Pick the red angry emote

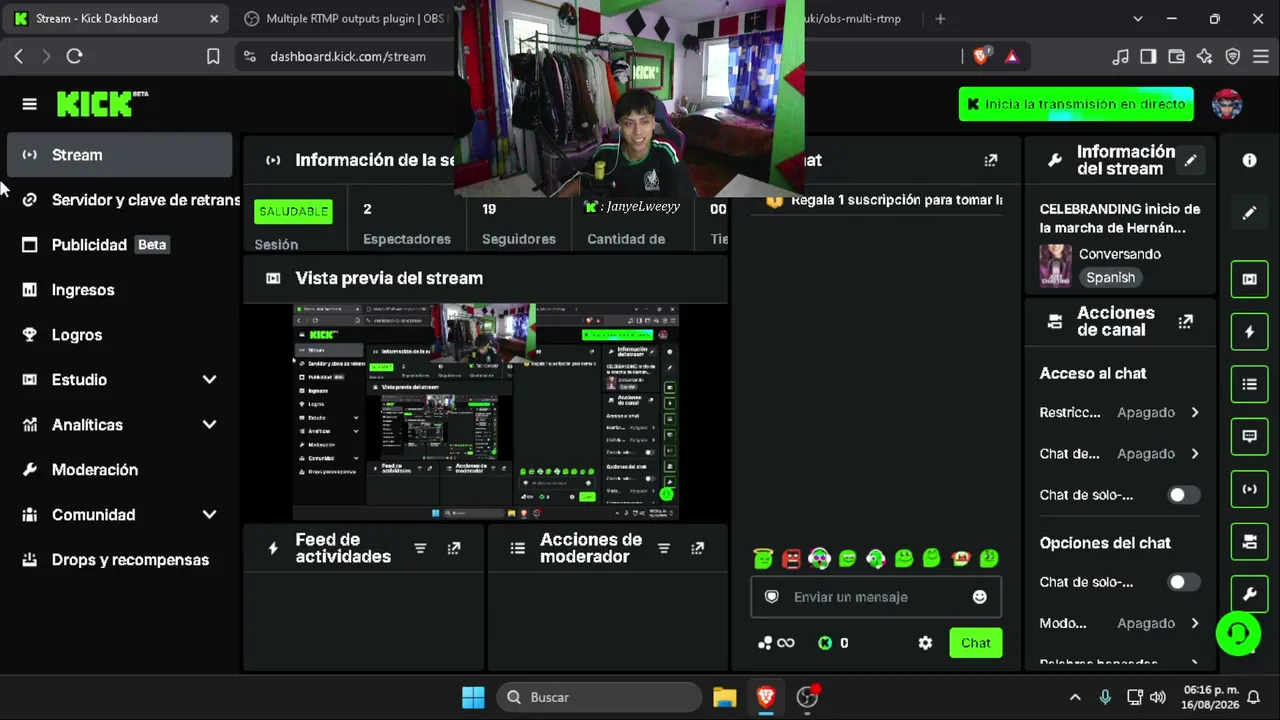[791, 559]
